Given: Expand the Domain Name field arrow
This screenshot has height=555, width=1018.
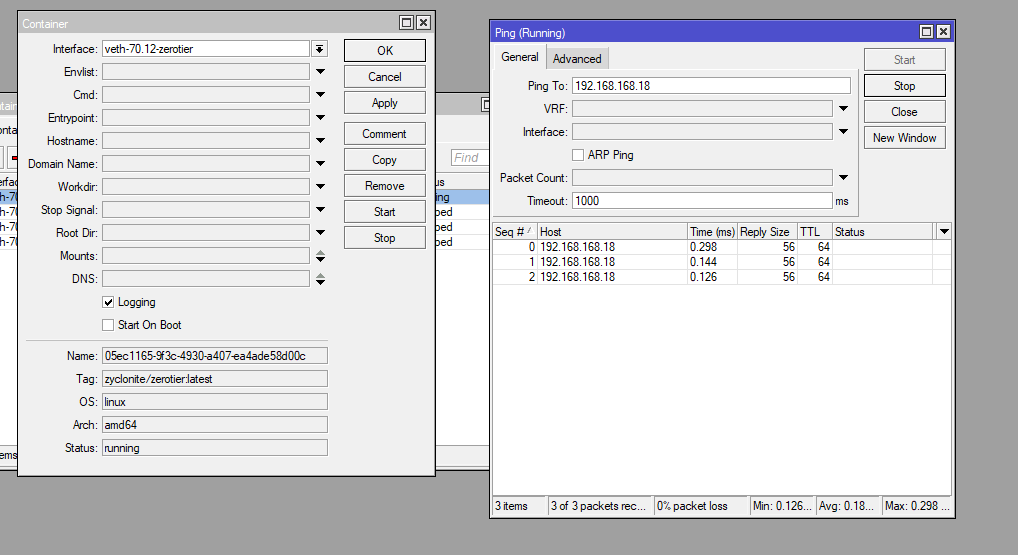Looking at the screenshot, I should tap(320, 164).
